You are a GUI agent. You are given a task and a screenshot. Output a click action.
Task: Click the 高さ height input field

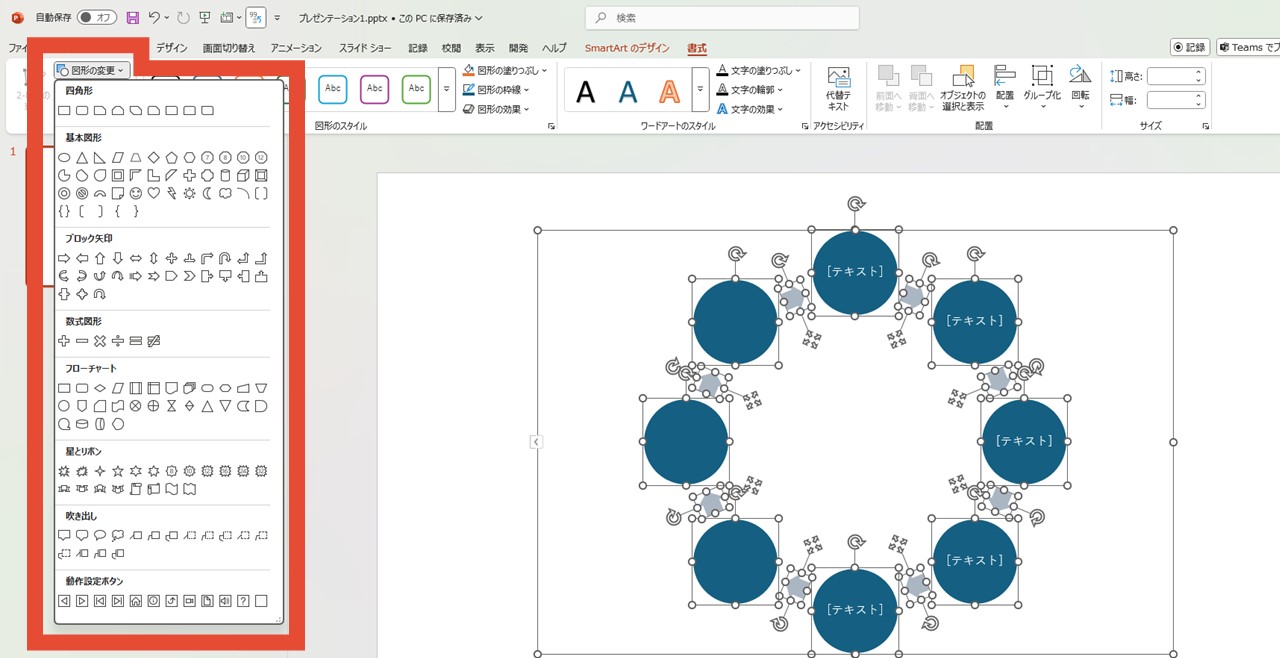[x=1175, y=76]
